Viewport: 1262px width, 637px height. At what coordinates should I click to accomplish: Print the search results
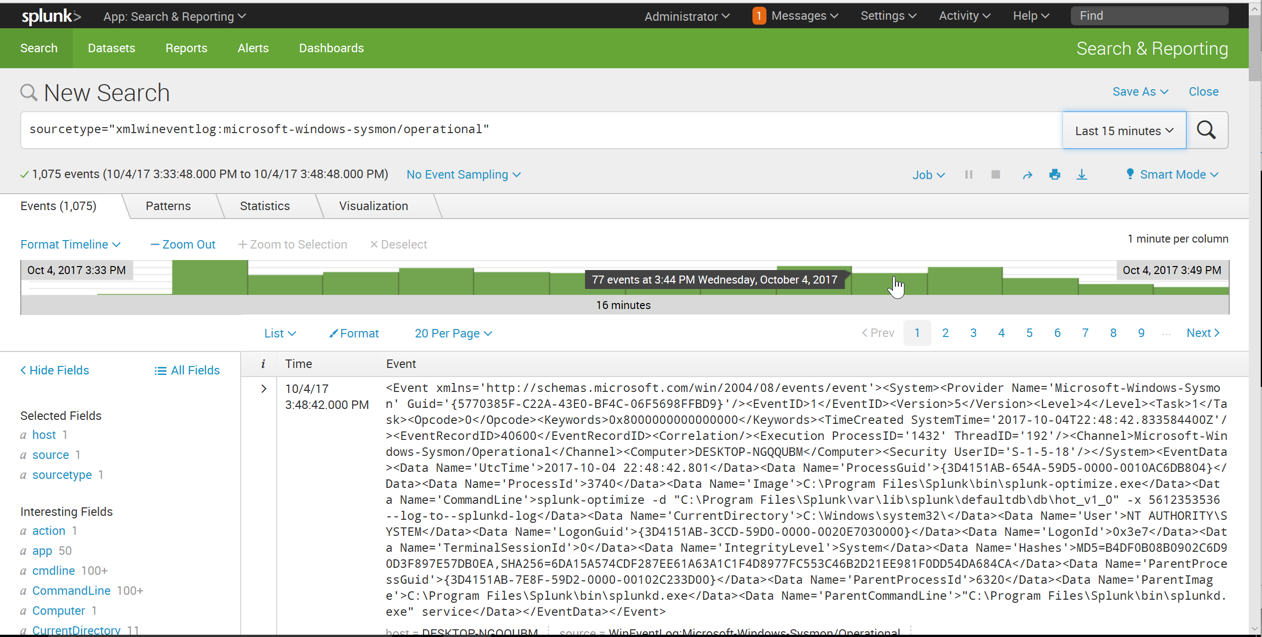(x=1054, y=174)
